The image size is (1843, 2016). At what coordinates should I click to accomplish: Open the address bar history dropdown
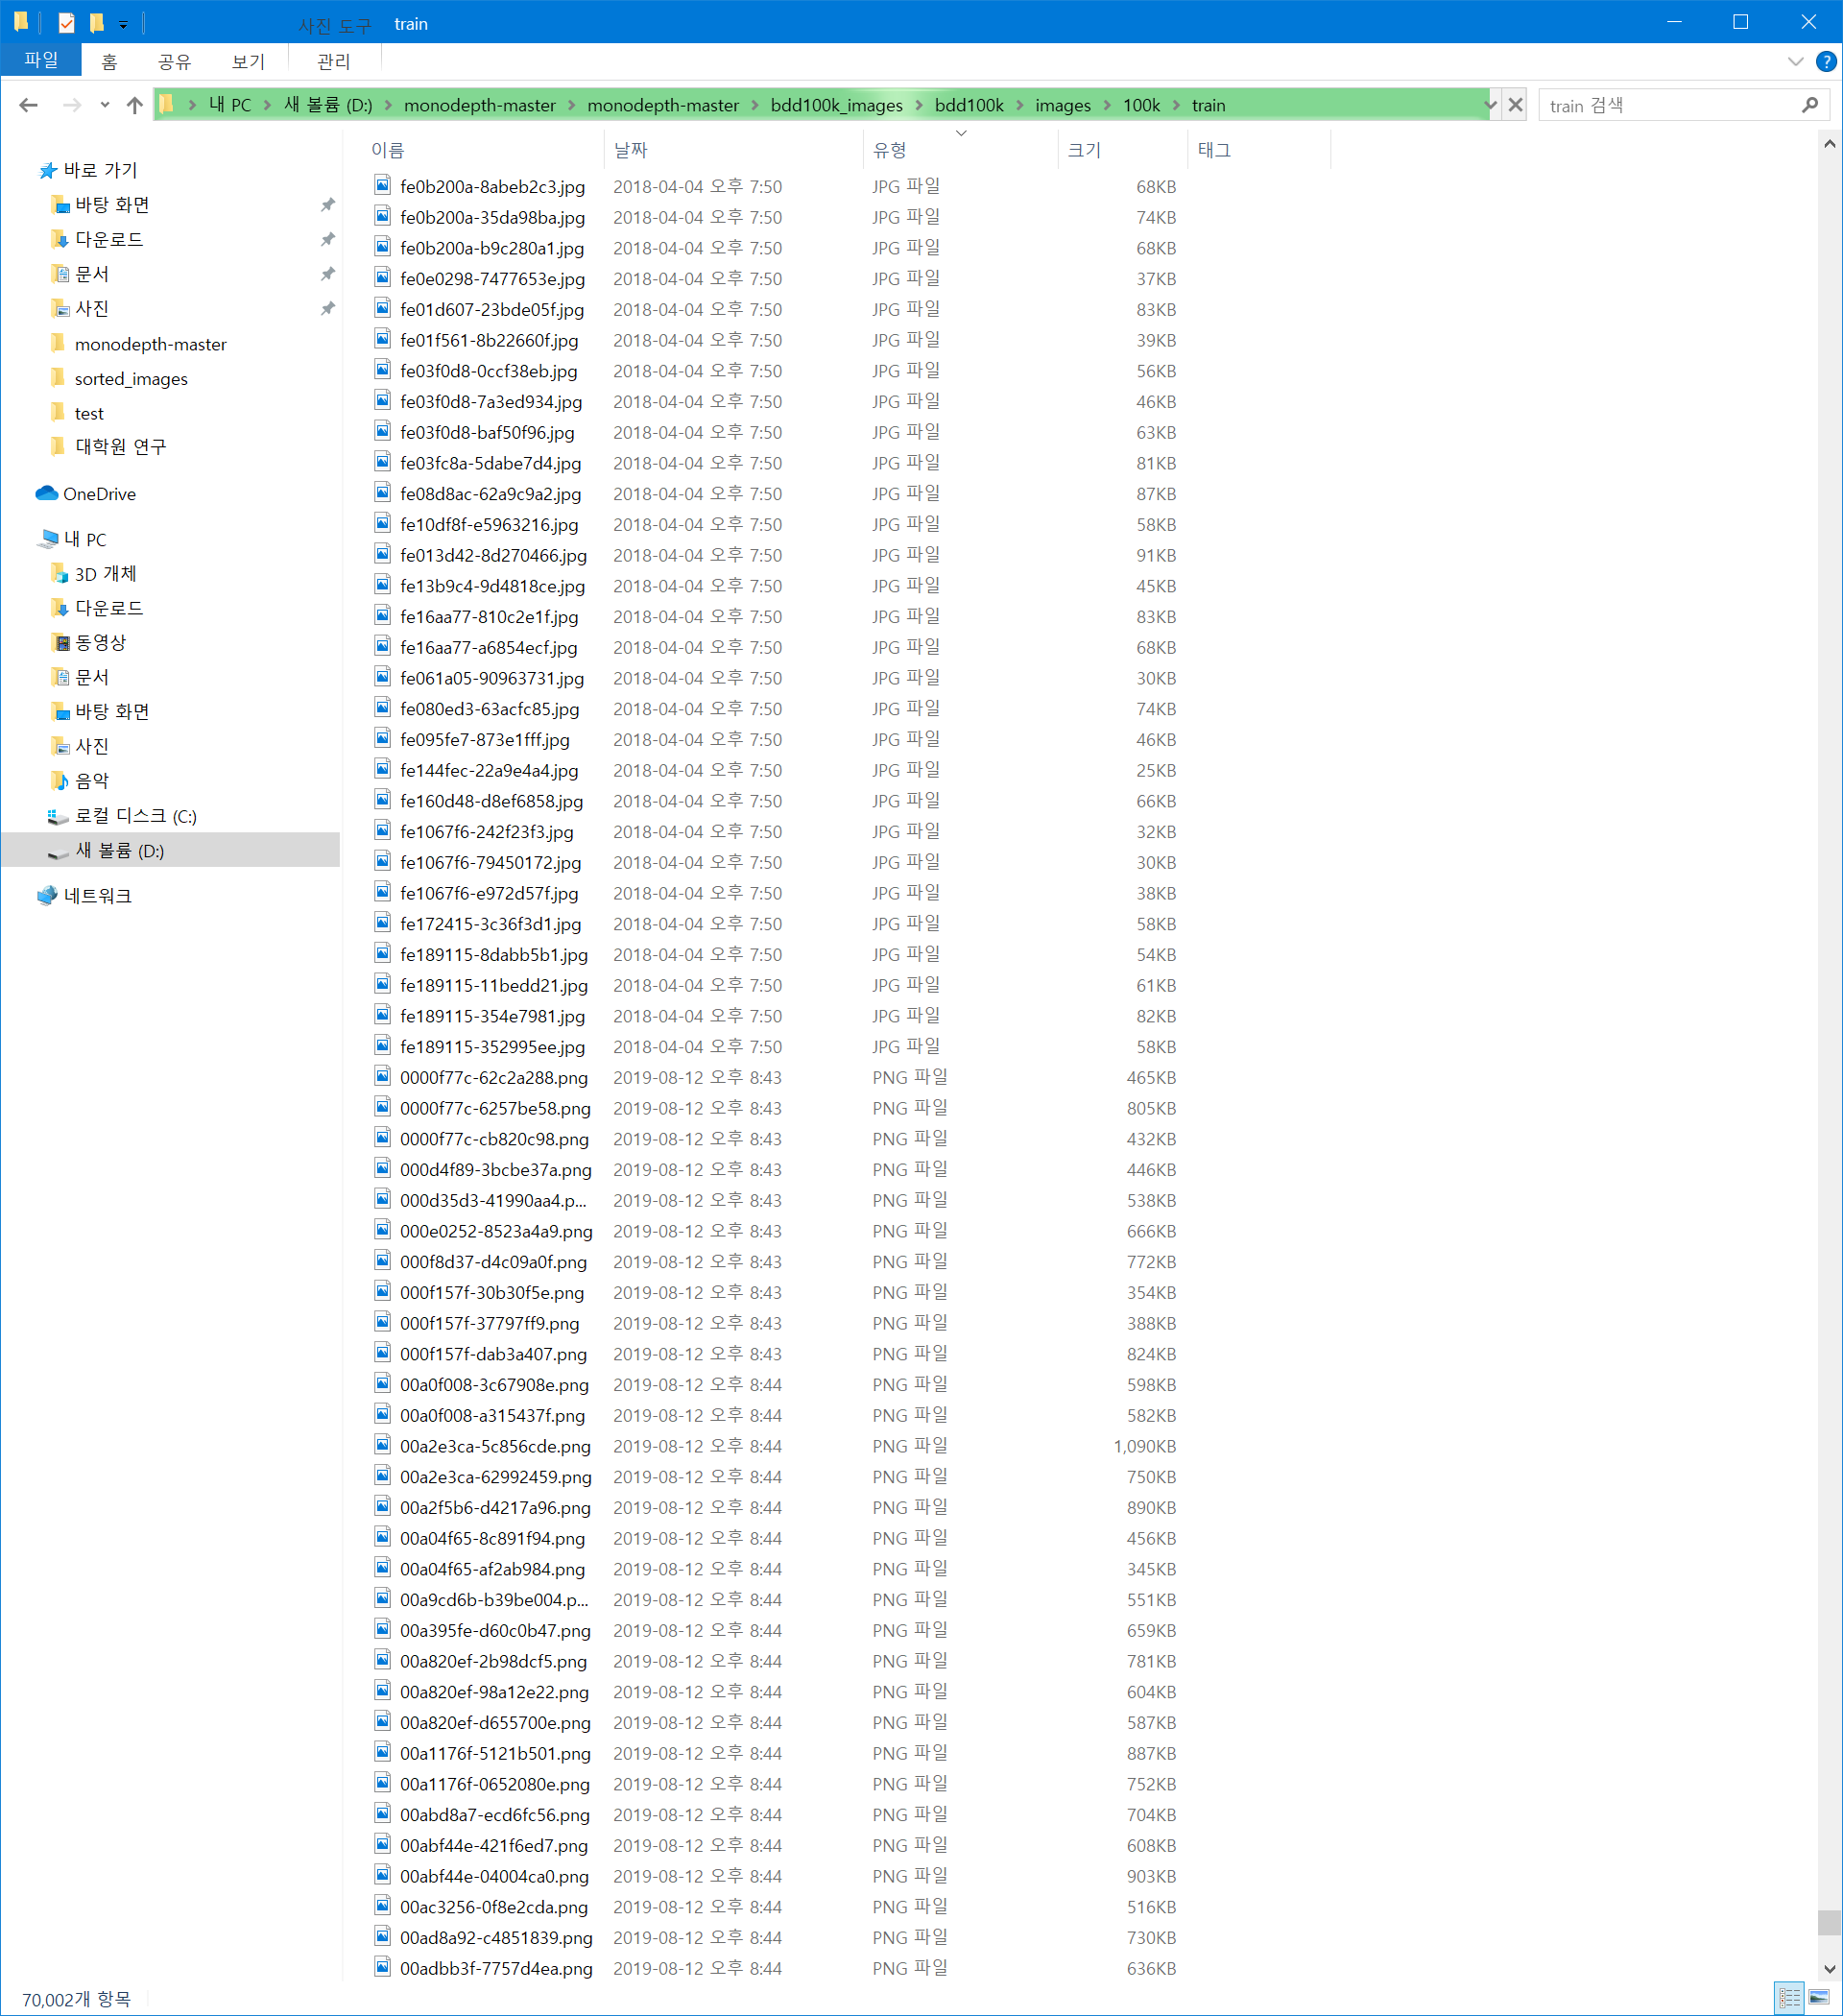point(1490,105)
